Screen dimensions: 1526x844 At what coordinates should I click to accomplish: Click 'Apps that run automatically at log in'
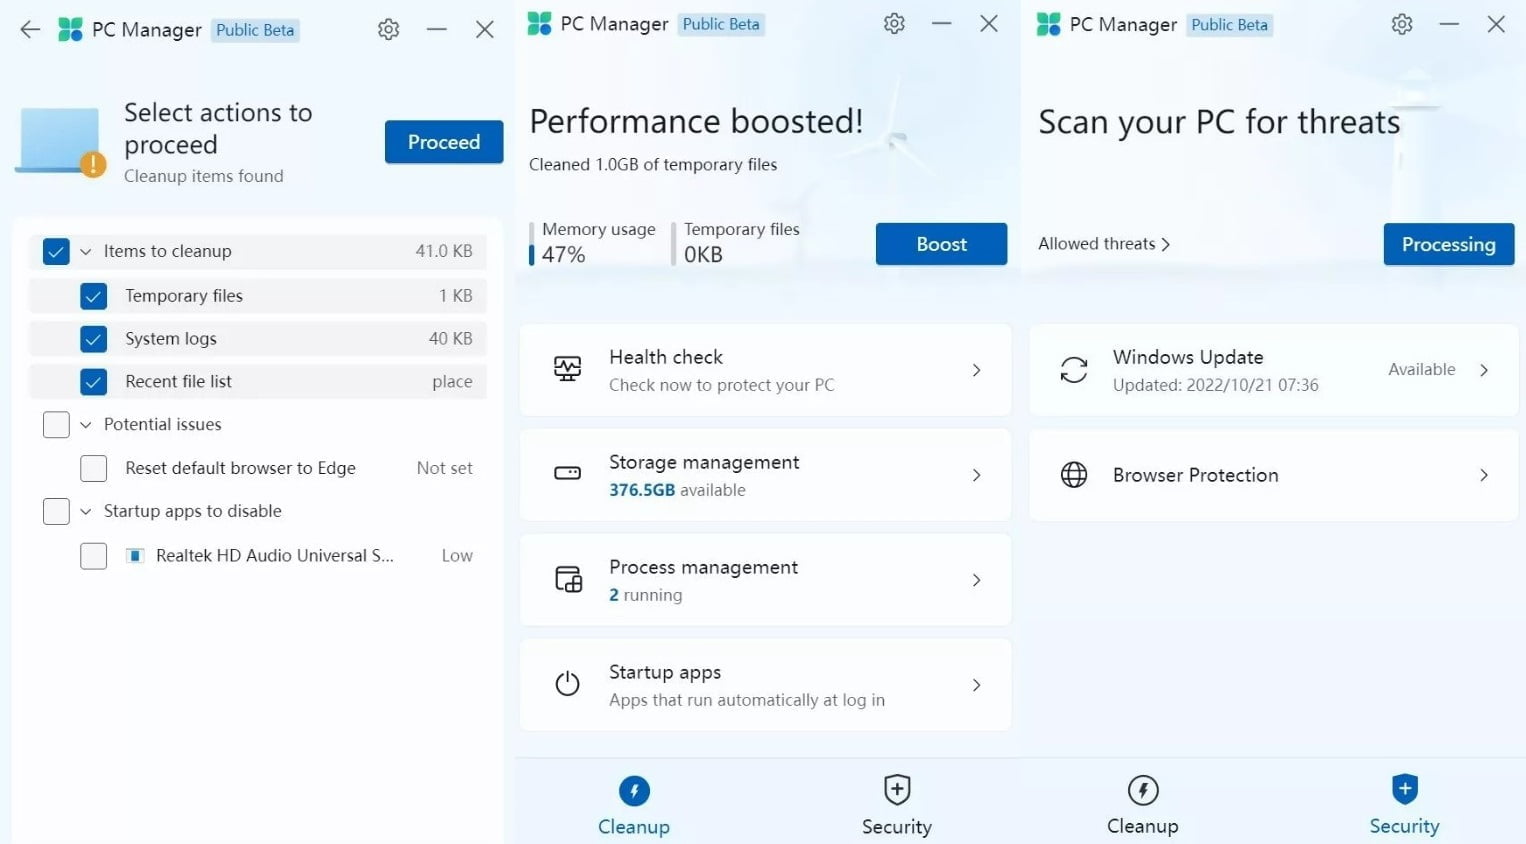[x=747, y=700]
